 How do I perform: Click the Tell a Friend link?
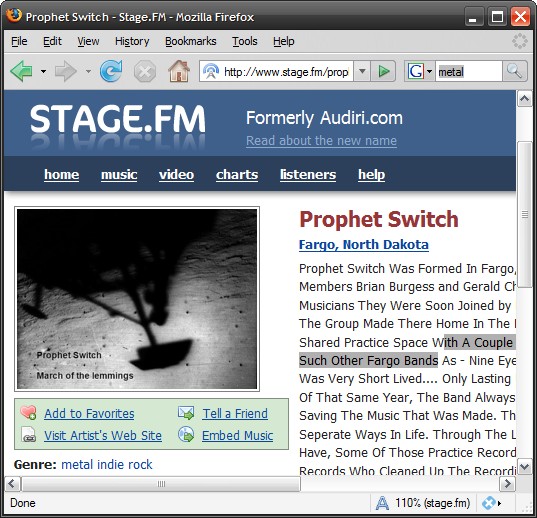pyautogui.click(x=235, y=413)
